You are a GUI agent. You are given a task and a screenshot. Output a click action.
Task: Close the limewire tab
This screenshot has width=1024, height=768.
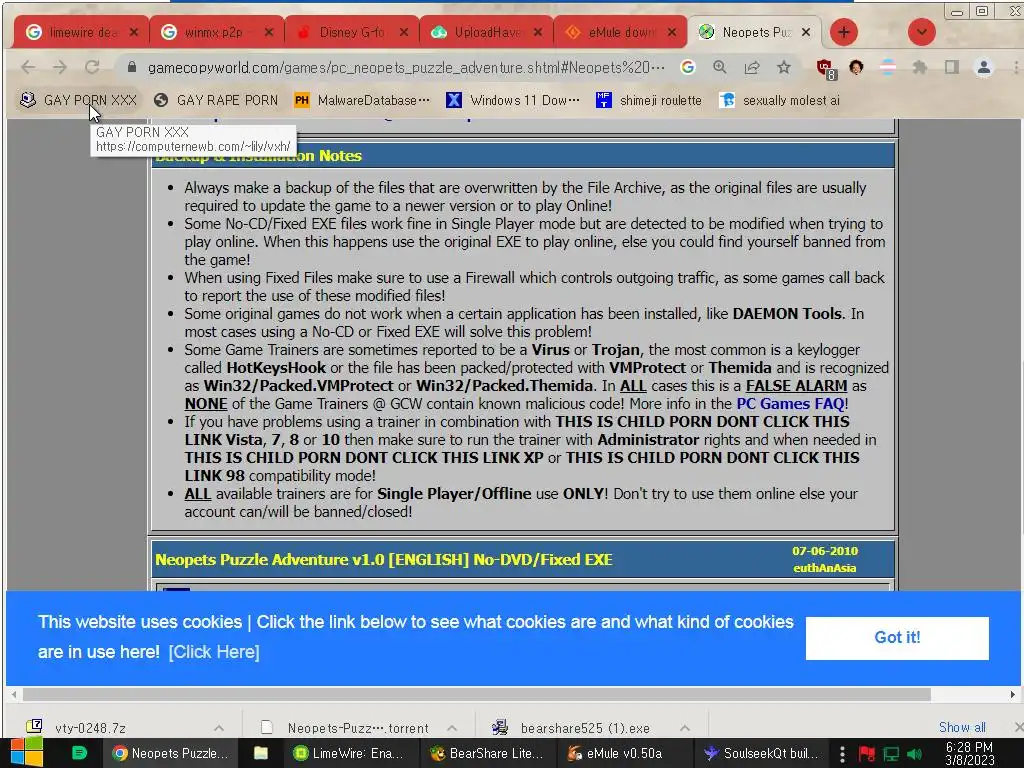134,32
